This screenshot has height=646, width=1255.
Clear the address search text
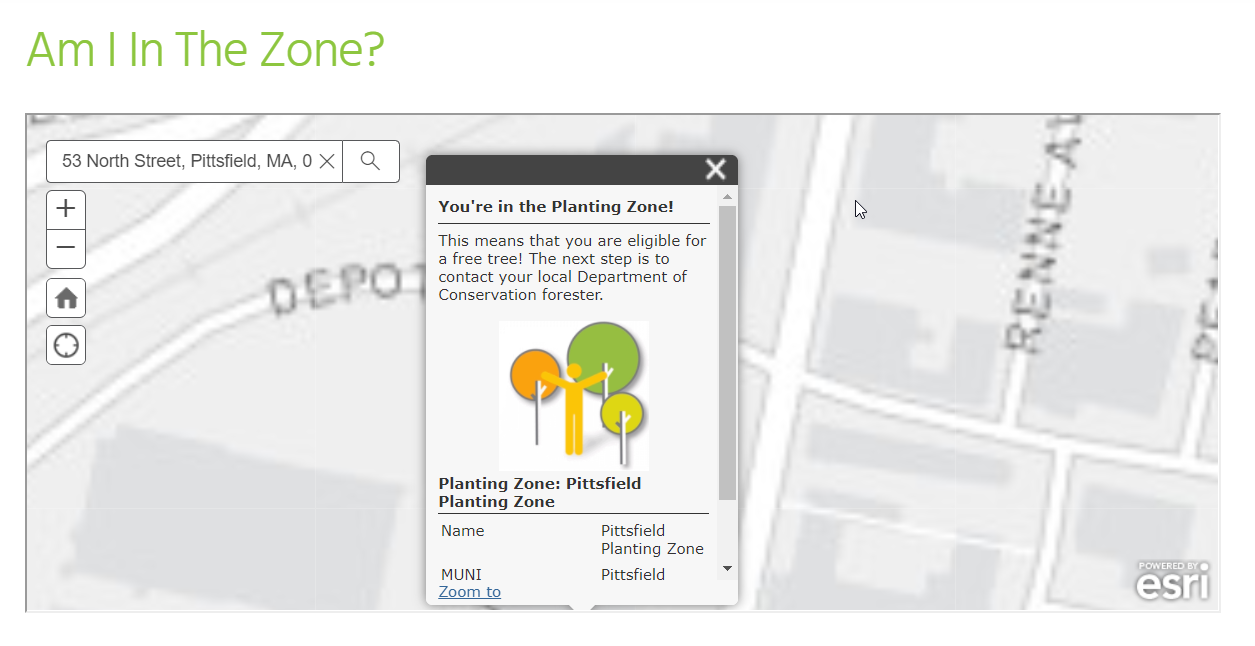point(327,161)
